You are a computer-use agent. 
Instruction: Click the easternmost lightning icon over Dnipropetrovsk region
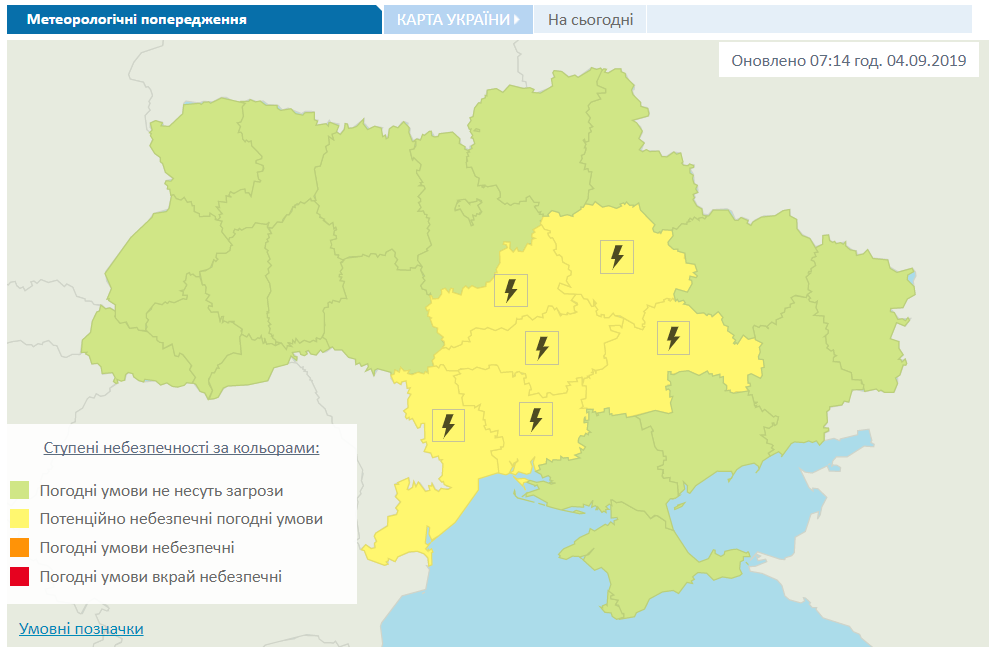pos(673,338)
